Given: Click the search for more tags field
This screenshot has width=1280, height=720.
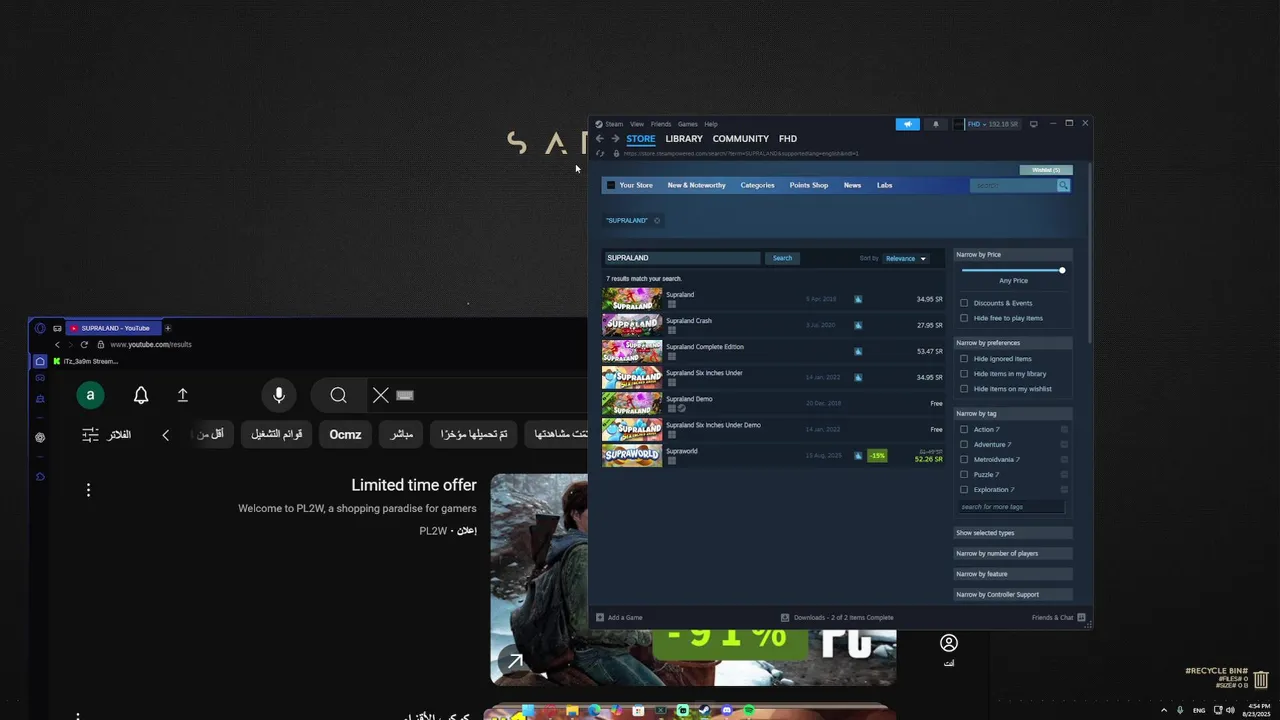Looking at the screenshot, I should click(1011, 507).
